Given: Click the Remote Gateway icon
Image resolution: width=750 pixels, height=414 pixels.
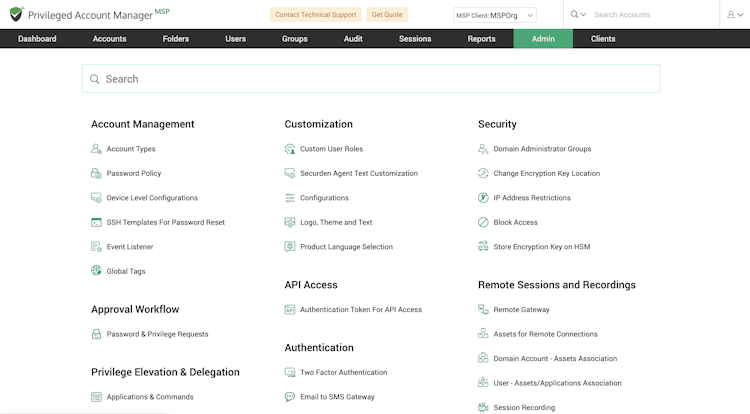Looking at the screenshot, I should [483, 309].
